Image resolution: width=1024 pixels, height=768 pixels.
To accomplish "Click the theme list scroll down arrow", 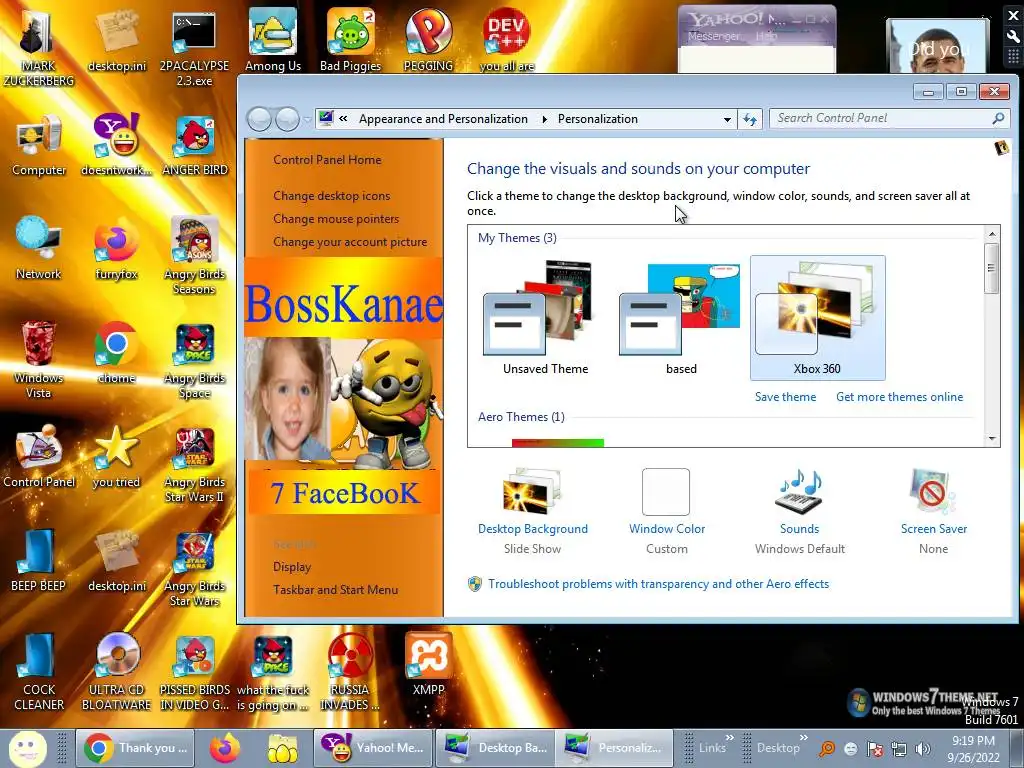I will [992, 439].
